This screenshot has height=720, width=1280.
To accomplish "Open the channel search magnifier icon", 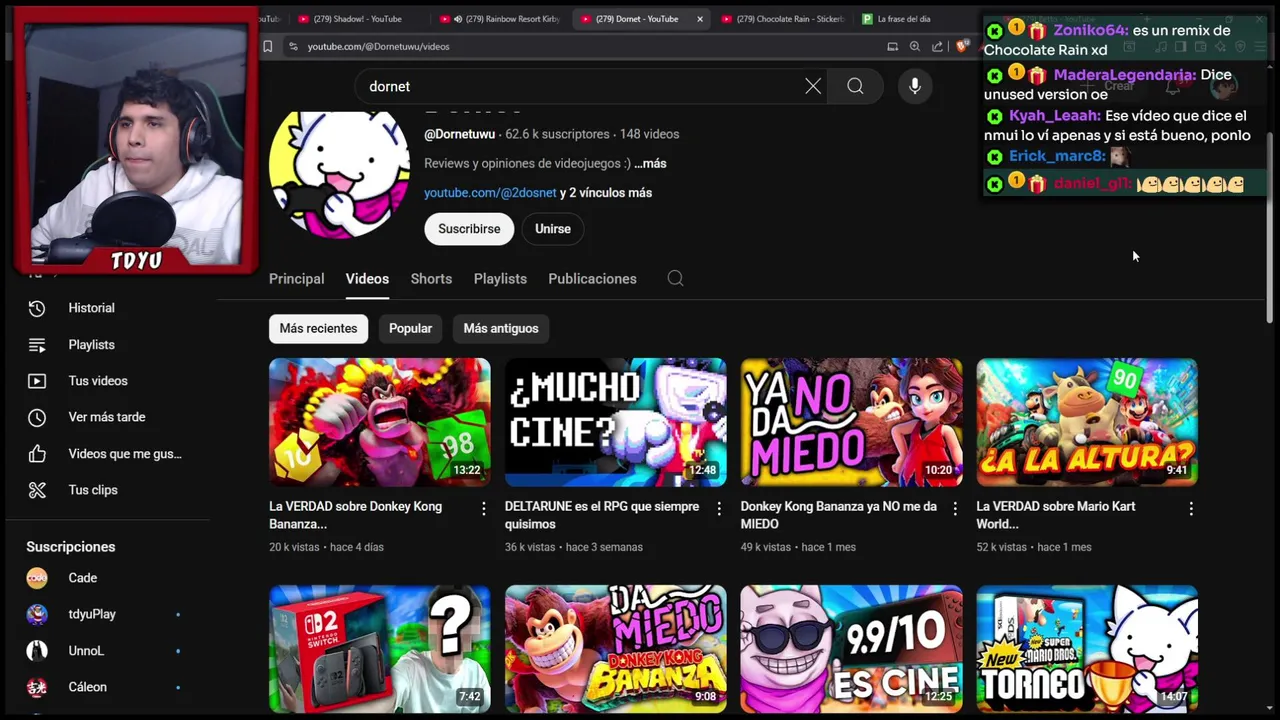I will click(676, 278).
